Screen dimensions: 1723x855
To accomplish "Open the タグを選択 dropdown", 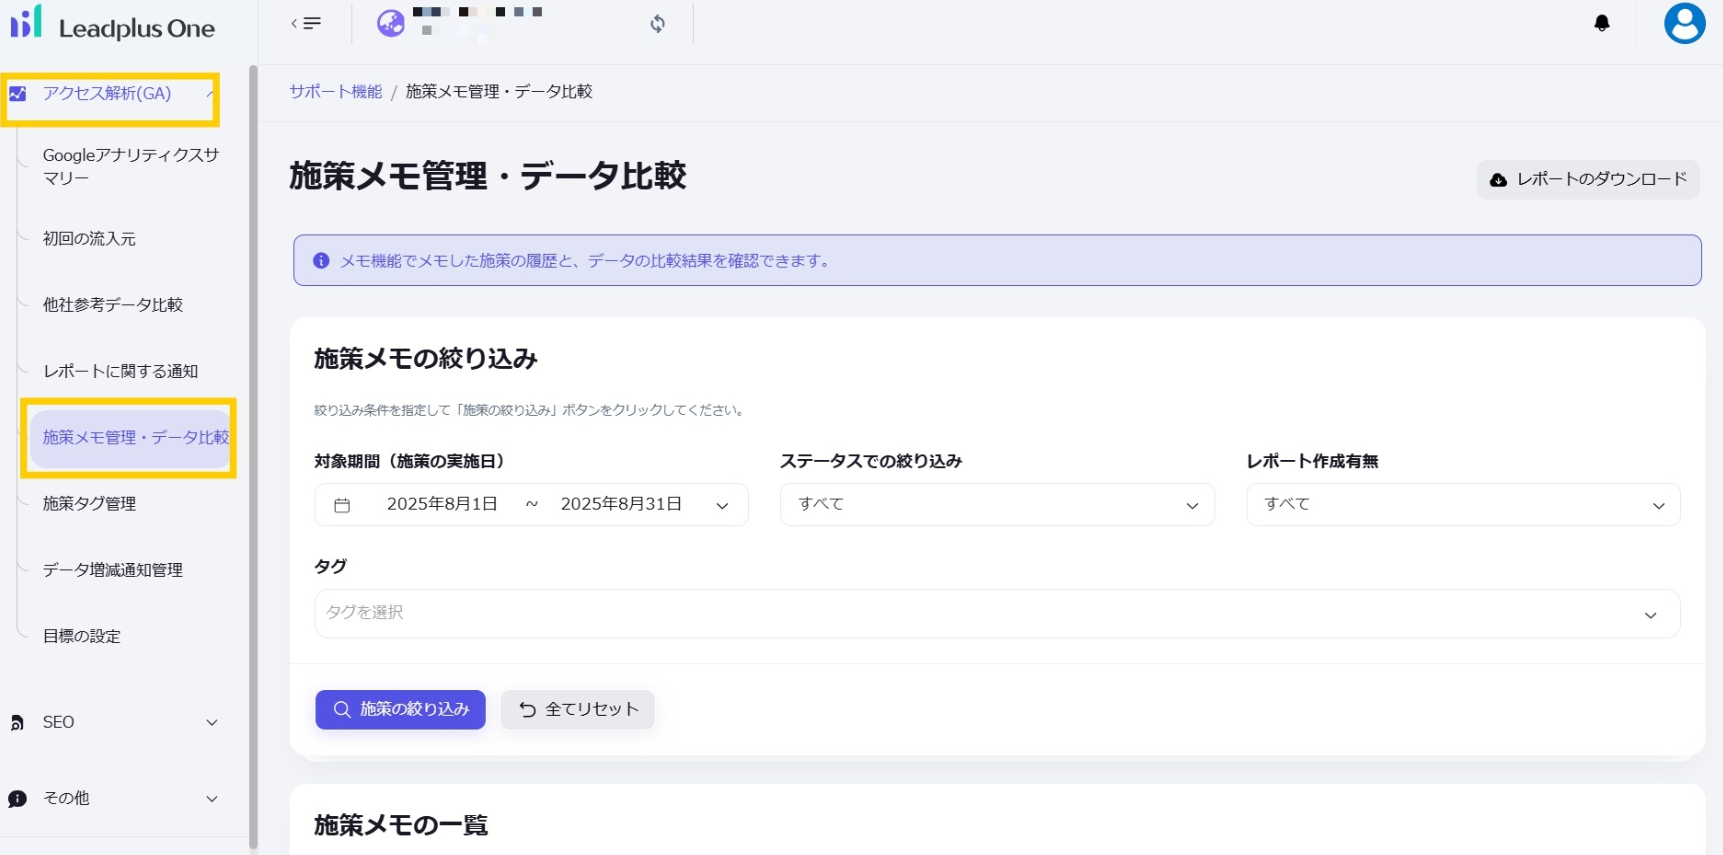I will click(x=996, y=613).
